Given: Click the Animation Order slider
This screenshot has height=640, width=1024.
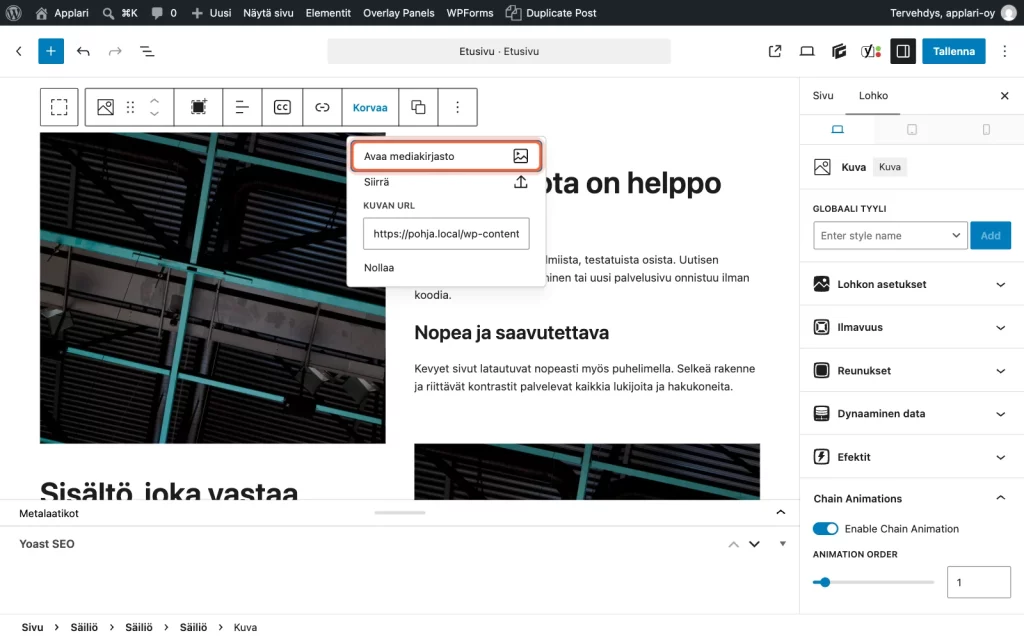Looking at the screenshot, I should (x=873, y=582).
